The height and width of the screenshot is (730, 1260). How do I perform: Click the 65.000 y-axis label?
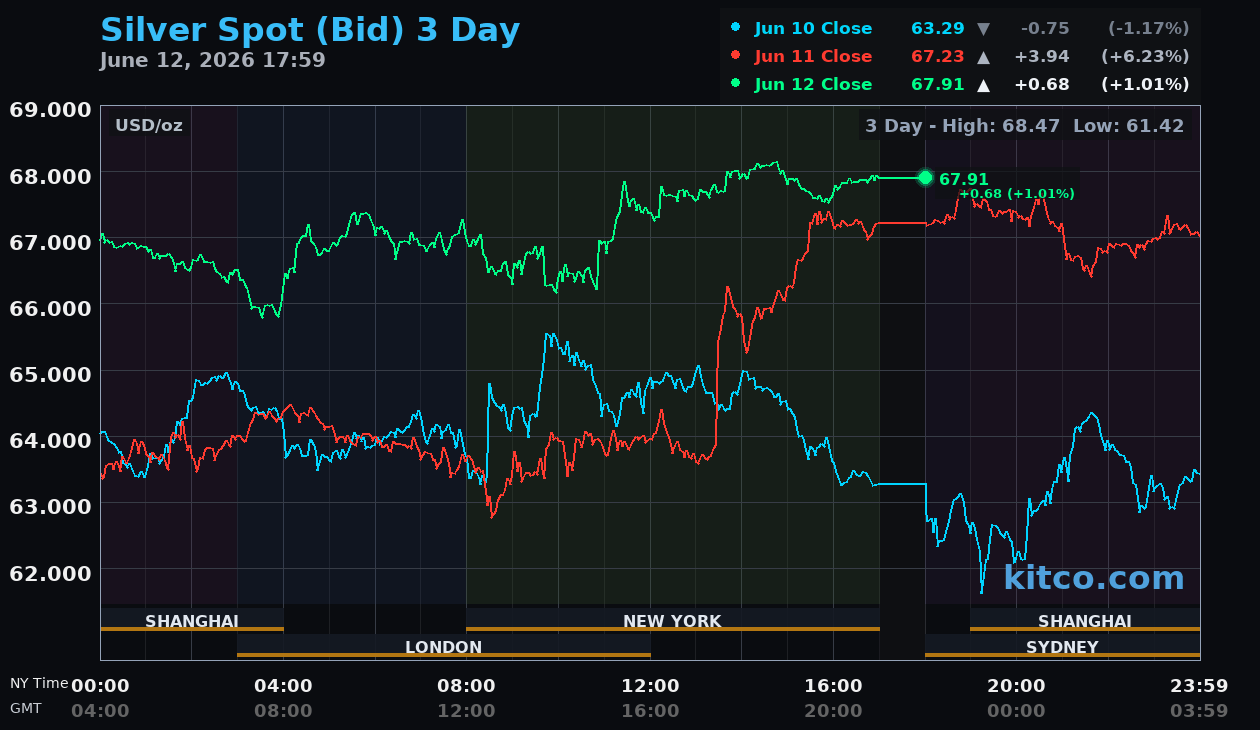click(x=50, y=374)
